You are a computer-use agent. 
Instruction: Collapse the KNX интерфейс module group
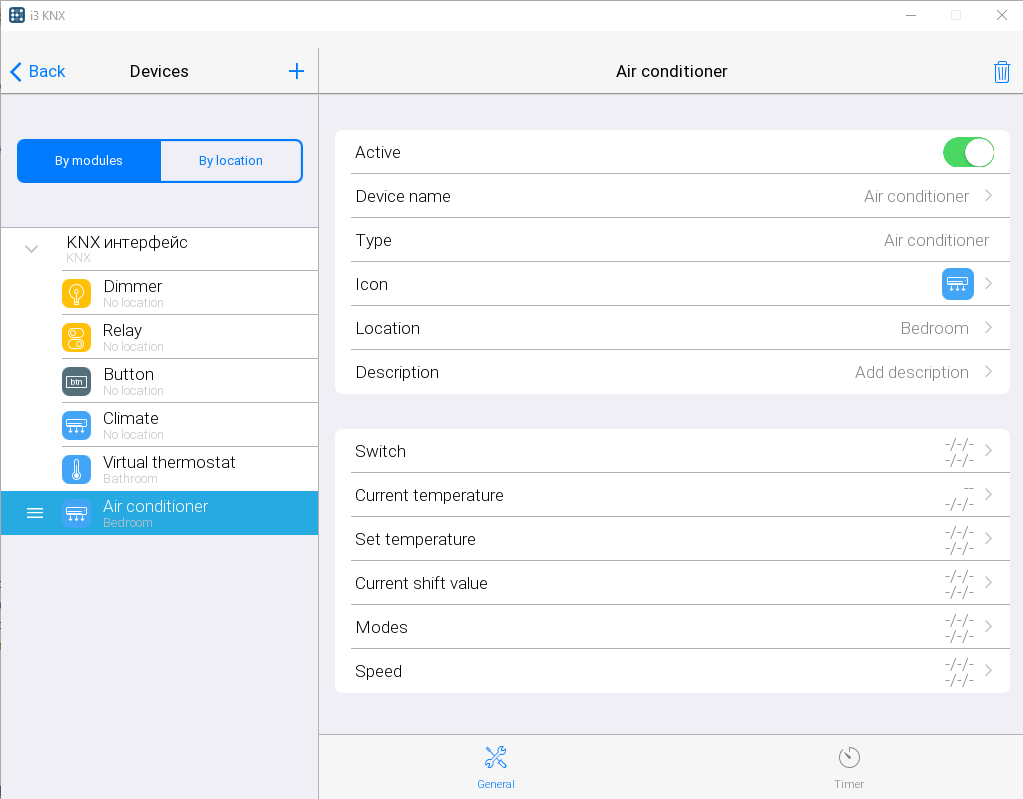click(x=32, y=249)
